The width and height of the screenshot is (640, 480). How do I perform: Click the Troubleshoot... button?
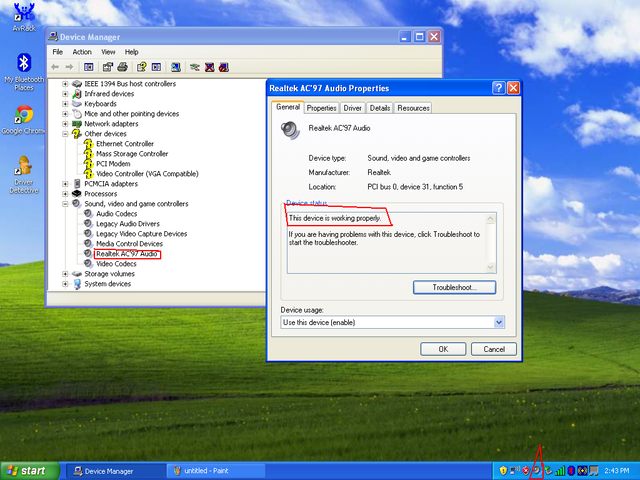point(455,287)
